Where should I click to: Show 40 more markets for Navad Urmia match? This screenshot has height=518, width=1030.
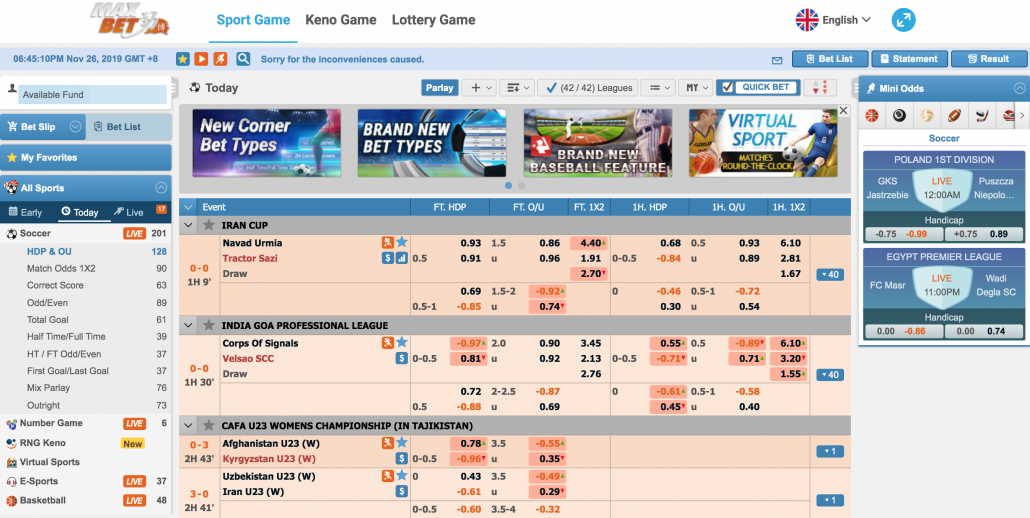point(830,274)
